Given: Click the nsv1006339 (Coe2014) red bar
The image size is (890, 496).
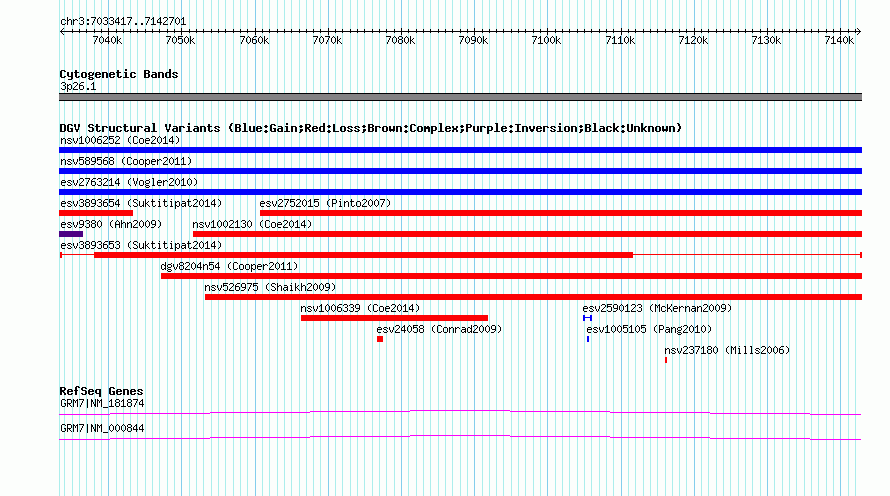Looking at the screenshot, I should pyautogui.click(x=394, y=318).
